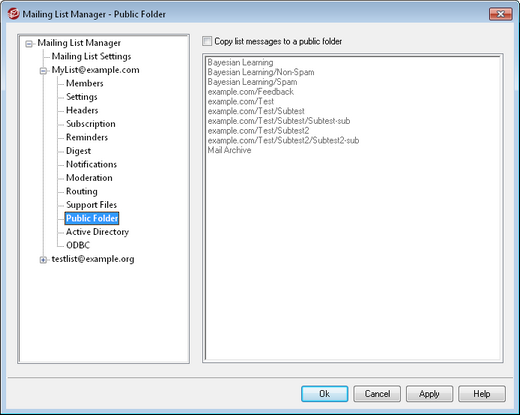Collapse the Mailing List Manager root node
Screen dimensions: 520x415
[29, 44]
